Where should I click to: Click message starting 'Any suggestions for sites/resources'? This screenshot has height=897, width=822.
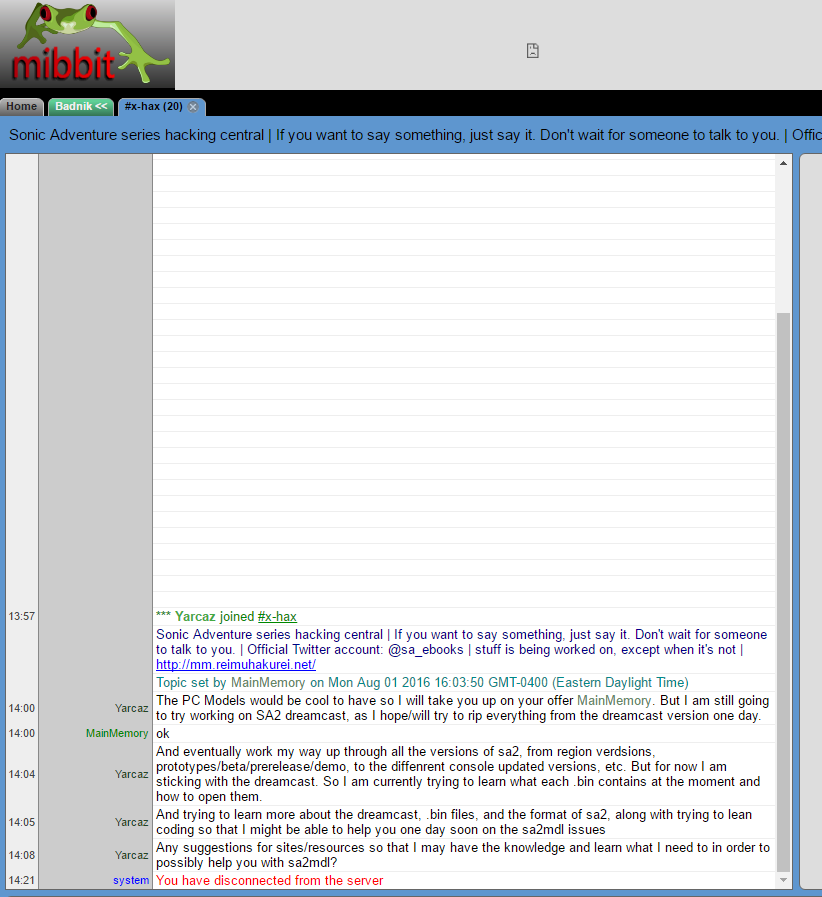(x=463, y=855)
